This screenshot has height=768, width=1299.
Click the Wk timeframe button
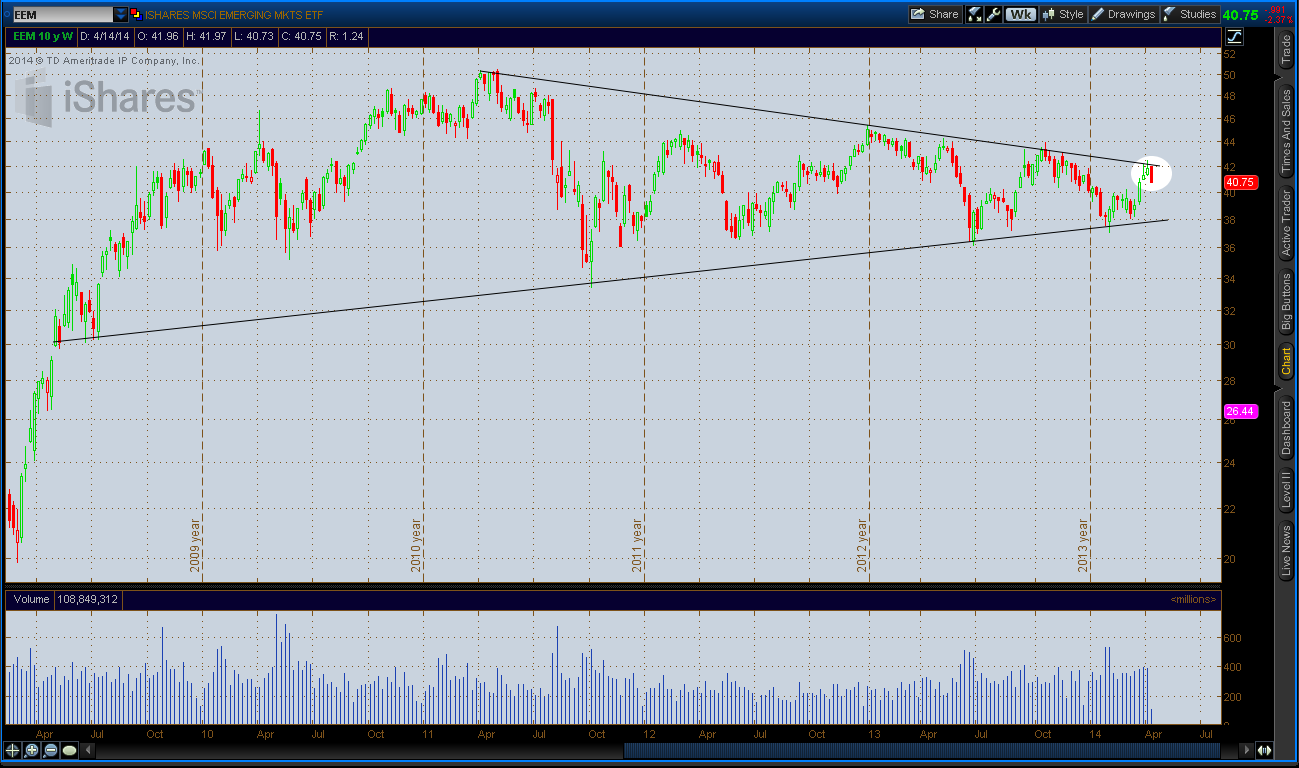point(1020,14)
